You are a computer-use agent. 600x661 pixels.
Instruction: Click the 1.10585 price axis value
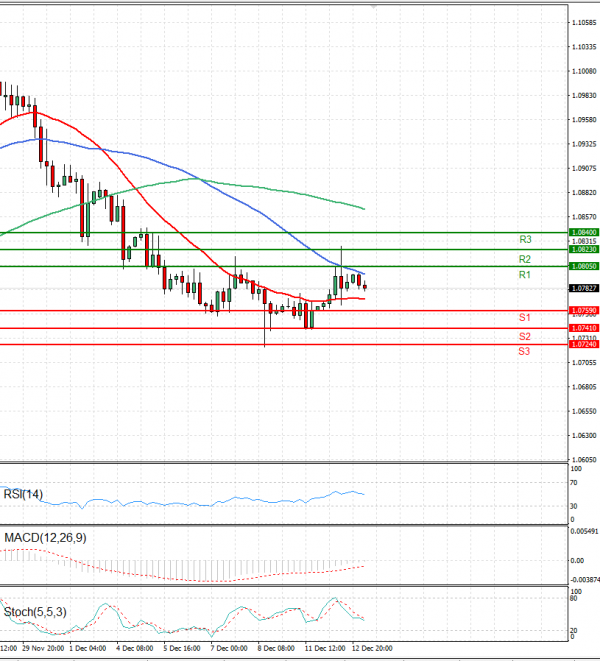coord(584,23)
